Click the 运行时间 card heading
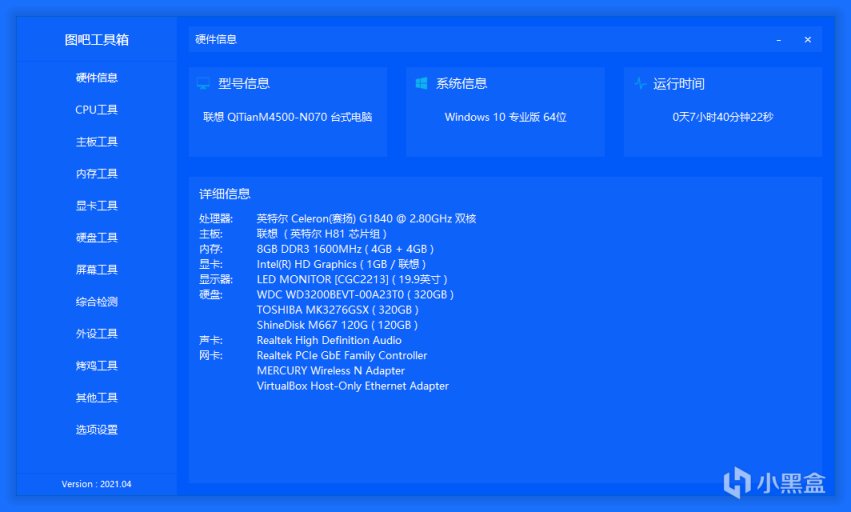Screen dimensions: 851x512 pyautogui.click(x=679, y=84)
